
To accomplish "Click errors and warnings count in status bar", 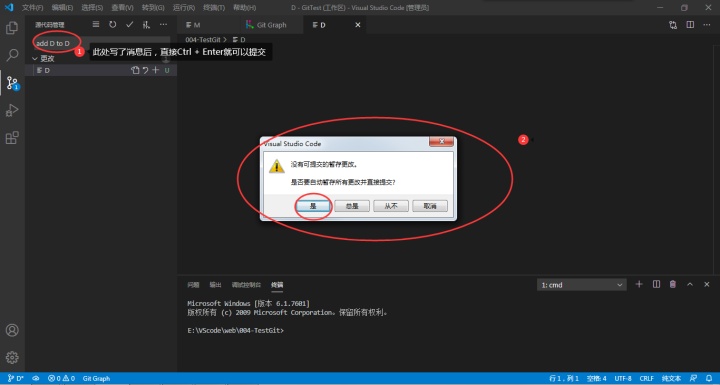I will [62, 379].
